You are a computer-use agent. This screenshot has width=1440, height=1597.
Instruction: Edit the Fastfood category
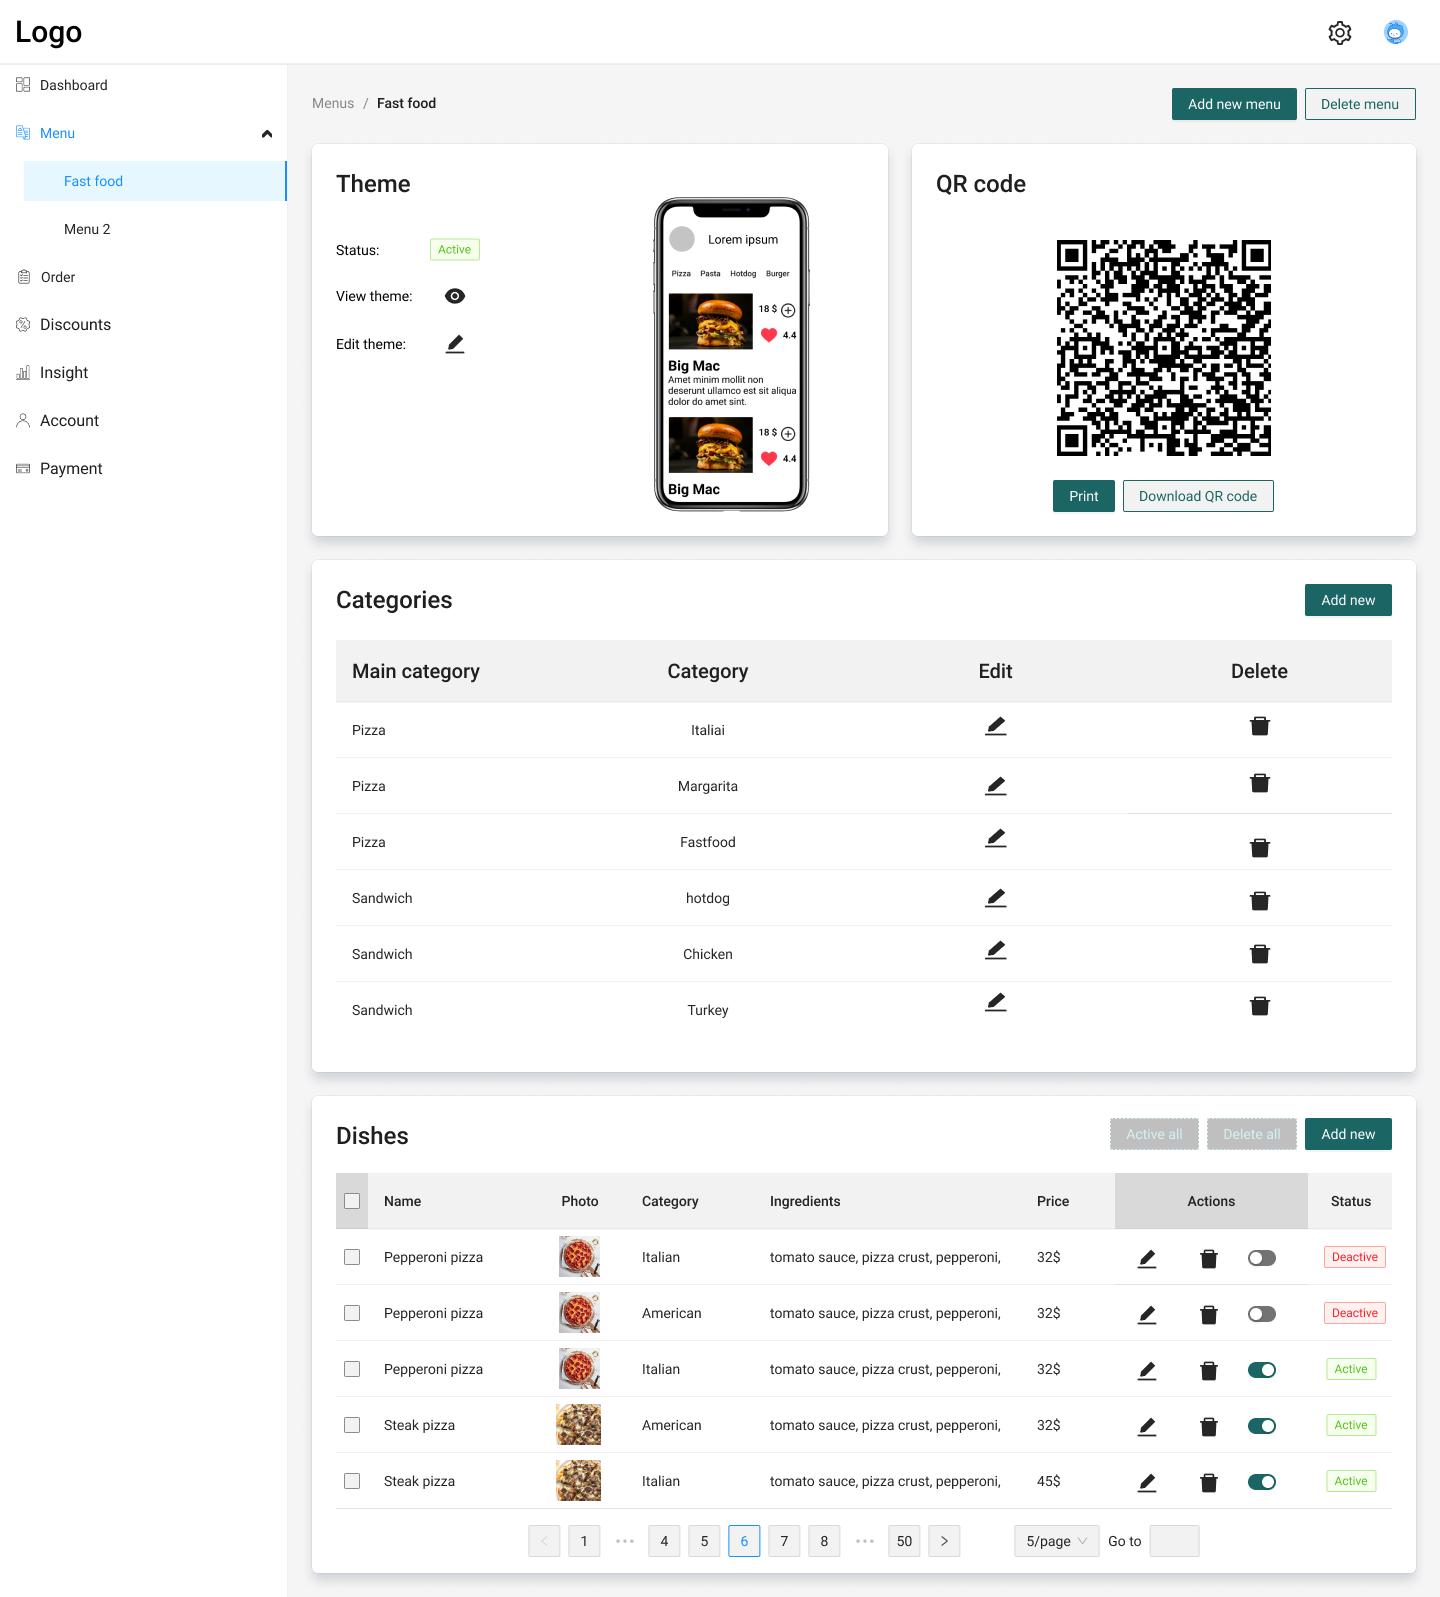point(996,838)
